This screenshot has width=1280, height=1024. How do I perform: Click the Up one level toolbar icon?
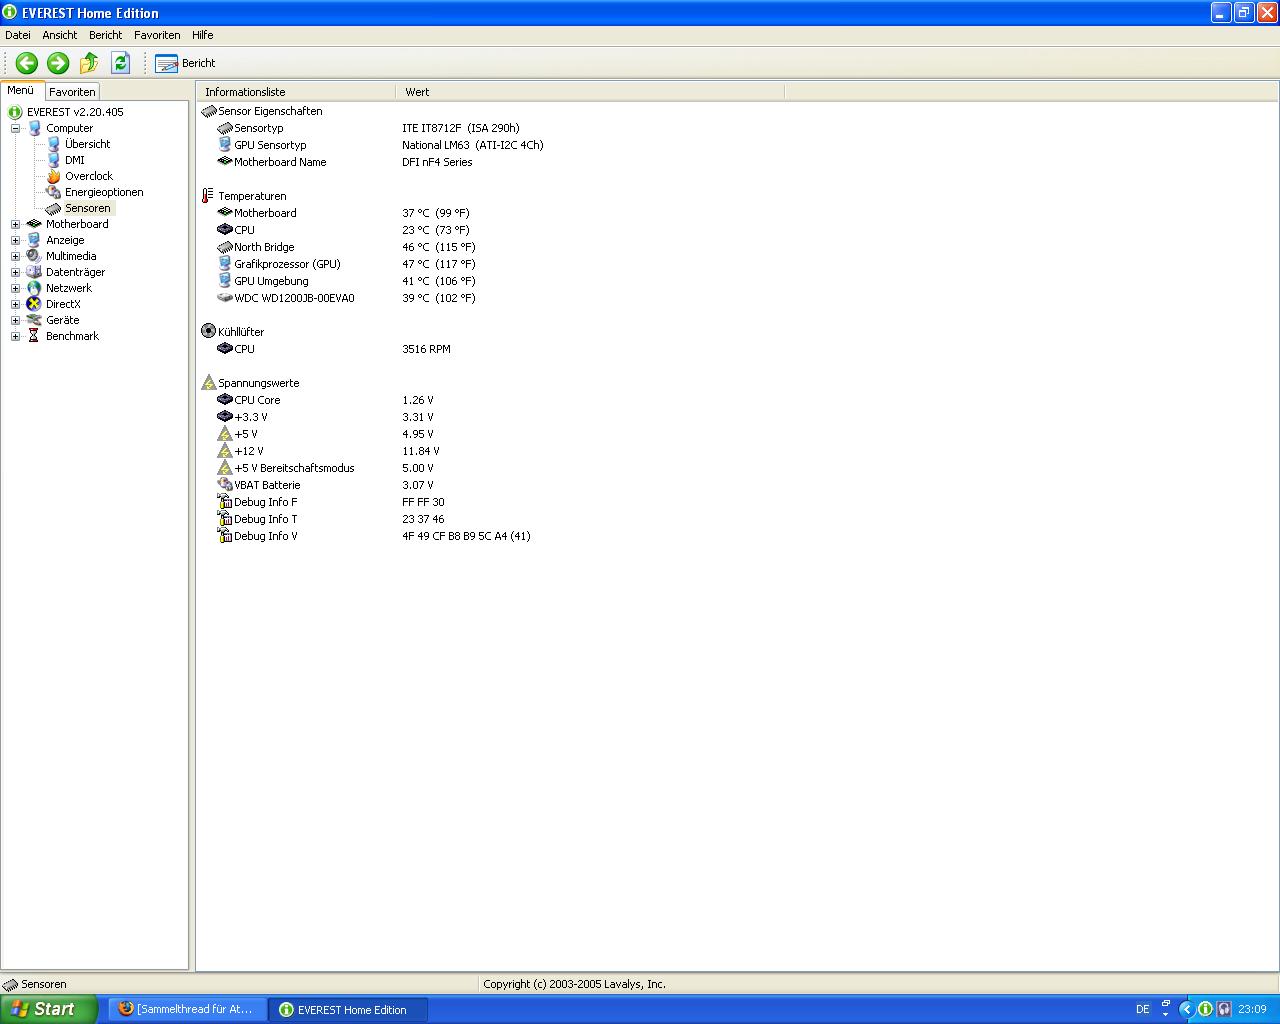click(x=89, y=63)
